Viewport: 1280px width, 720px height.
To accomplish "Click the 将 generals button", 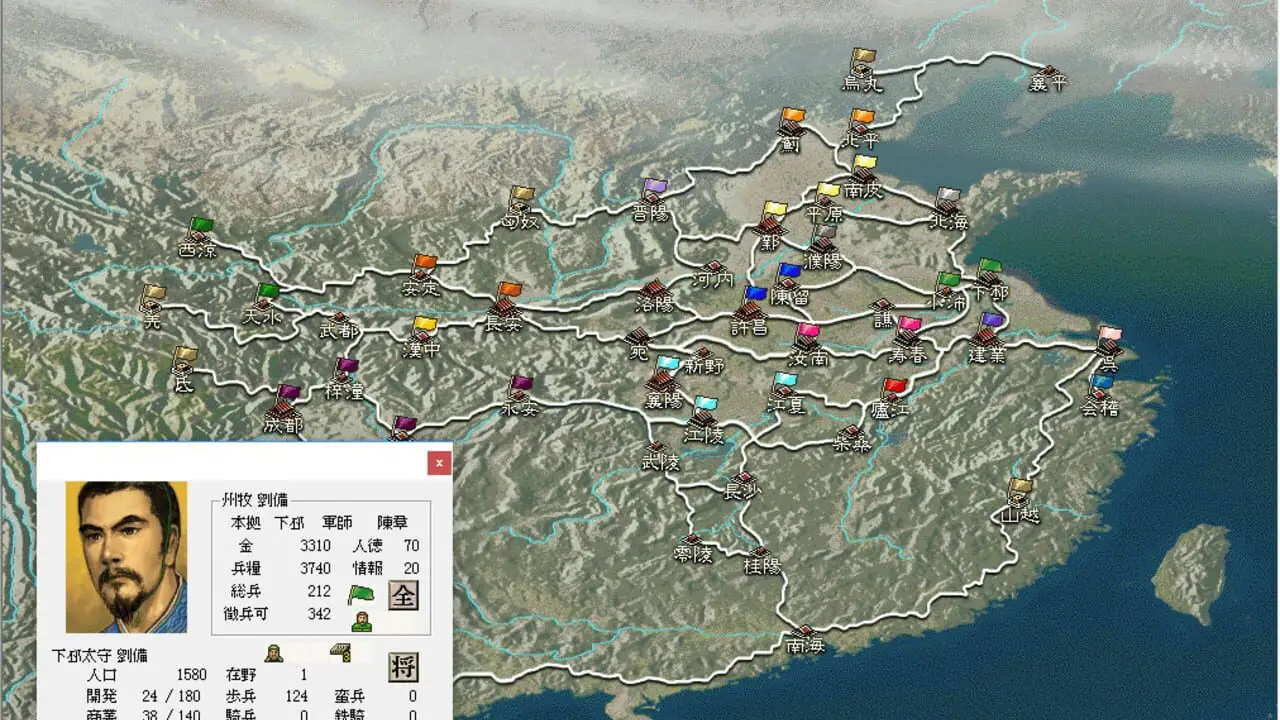I will pos(402,667).
